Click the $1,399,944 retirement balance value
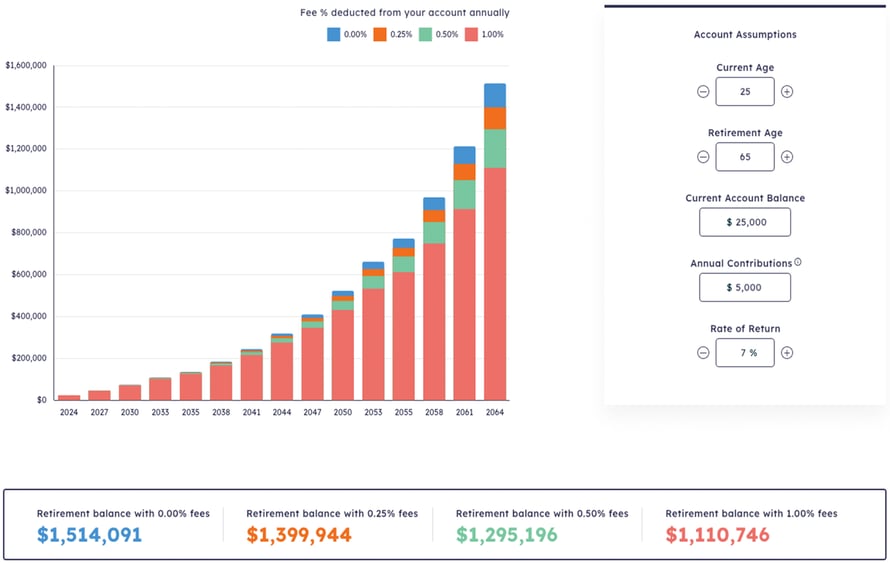Screen dimensions: 890x563 click(x=299, y=535)
